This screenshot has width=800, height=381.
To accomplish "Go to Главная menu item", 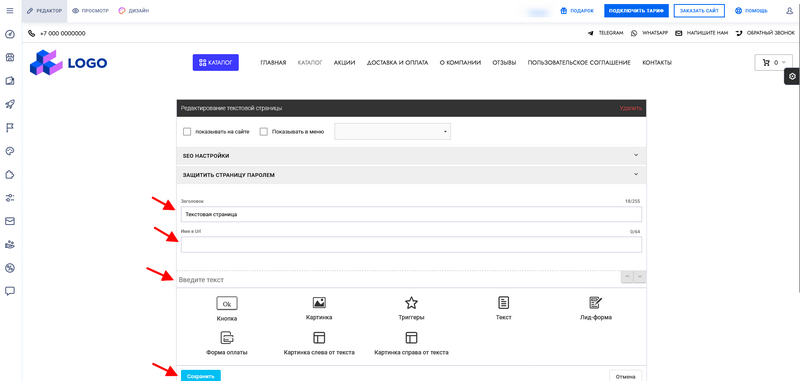I will click(273, 63).
